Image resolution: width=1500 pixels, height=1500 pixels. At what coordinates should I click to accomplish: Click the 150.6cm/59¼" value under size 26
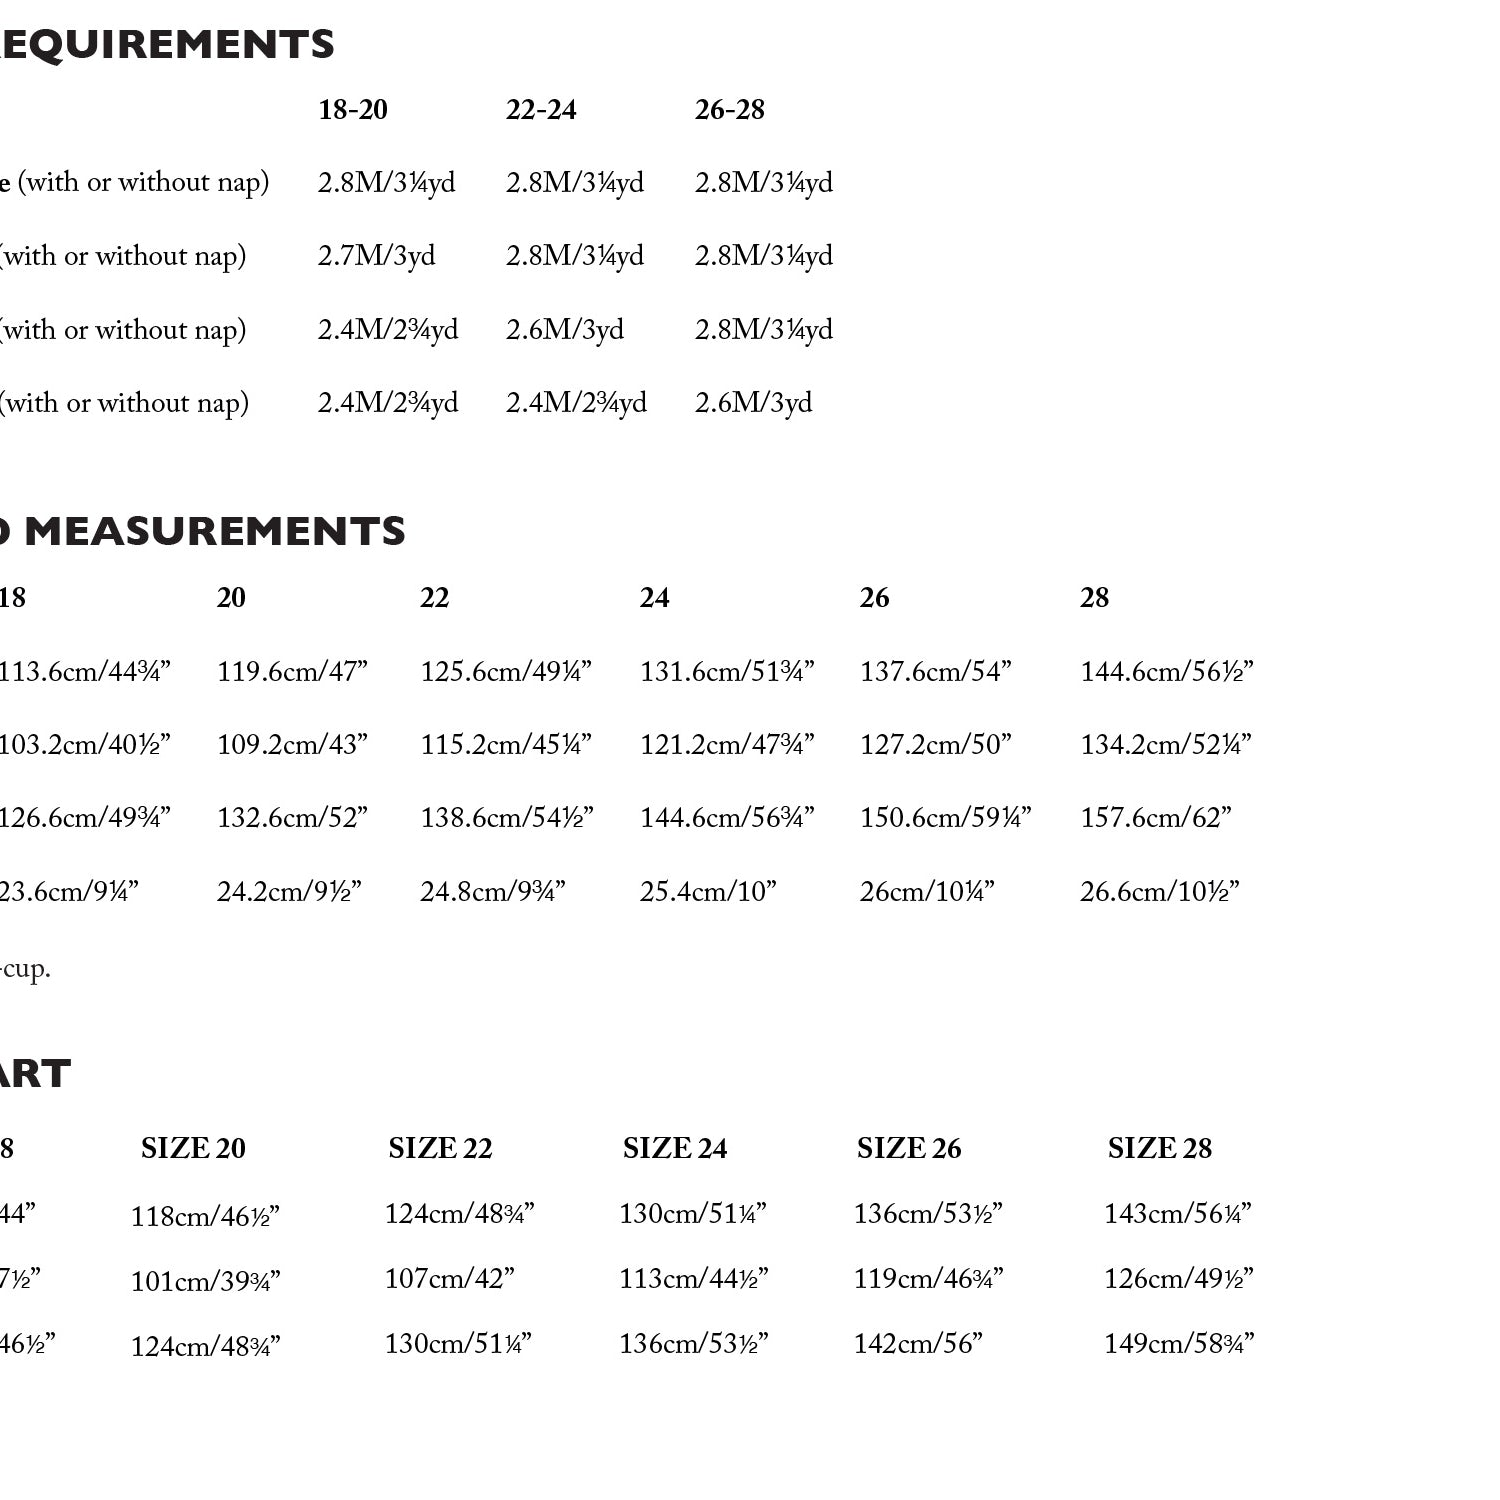946,818
